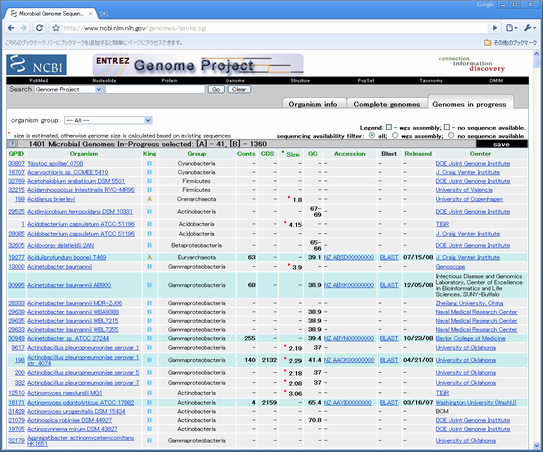Bookmark this page with star icon
This screenshot has height=452, width=543.
[x=56, y=28]
